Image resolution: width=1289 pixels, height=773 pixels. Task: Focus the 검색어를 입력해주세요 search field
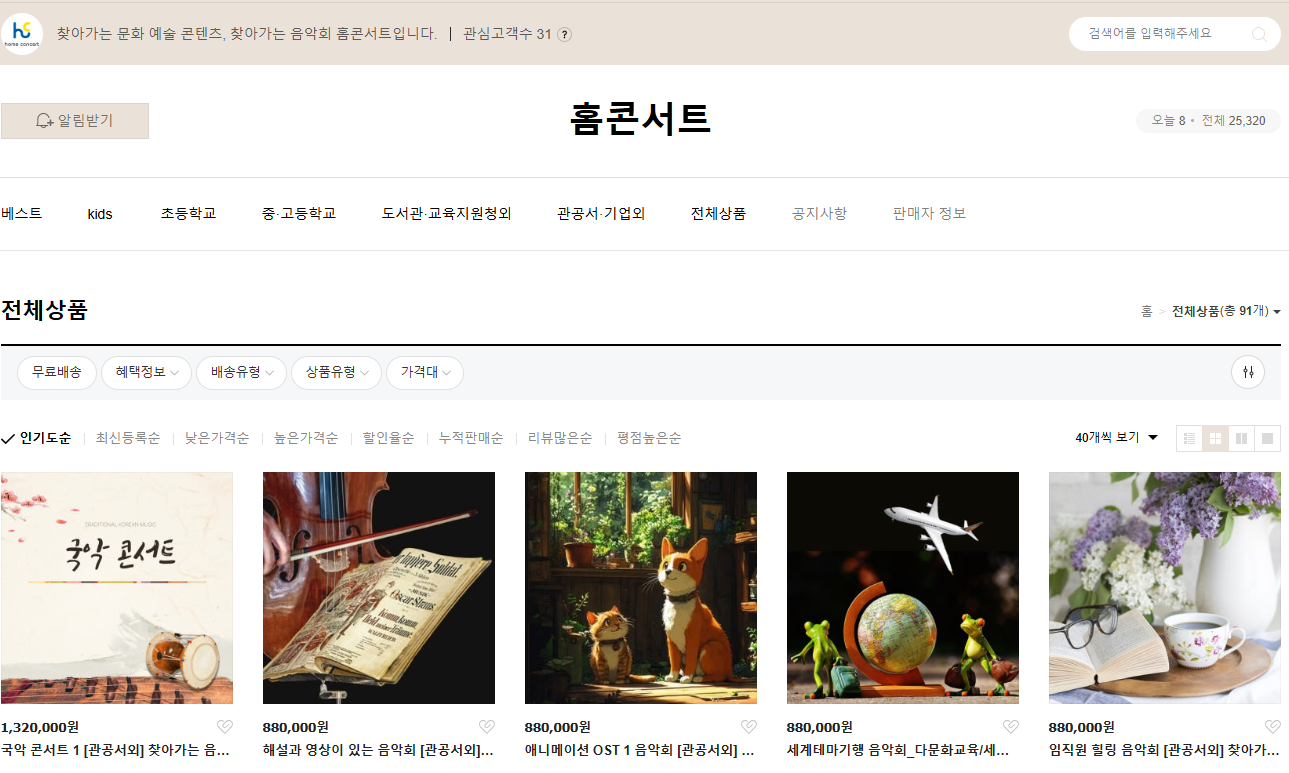(1160, 34)
